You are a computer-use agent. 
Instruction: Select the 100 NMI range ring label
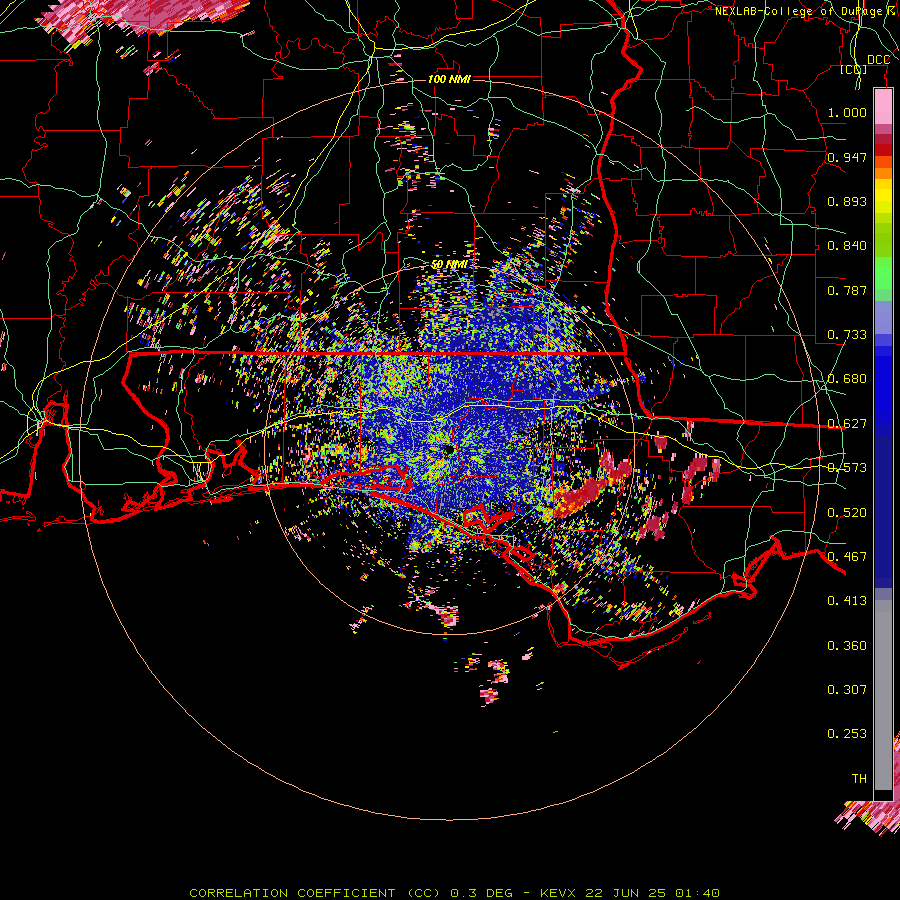[x=449, y=79]
